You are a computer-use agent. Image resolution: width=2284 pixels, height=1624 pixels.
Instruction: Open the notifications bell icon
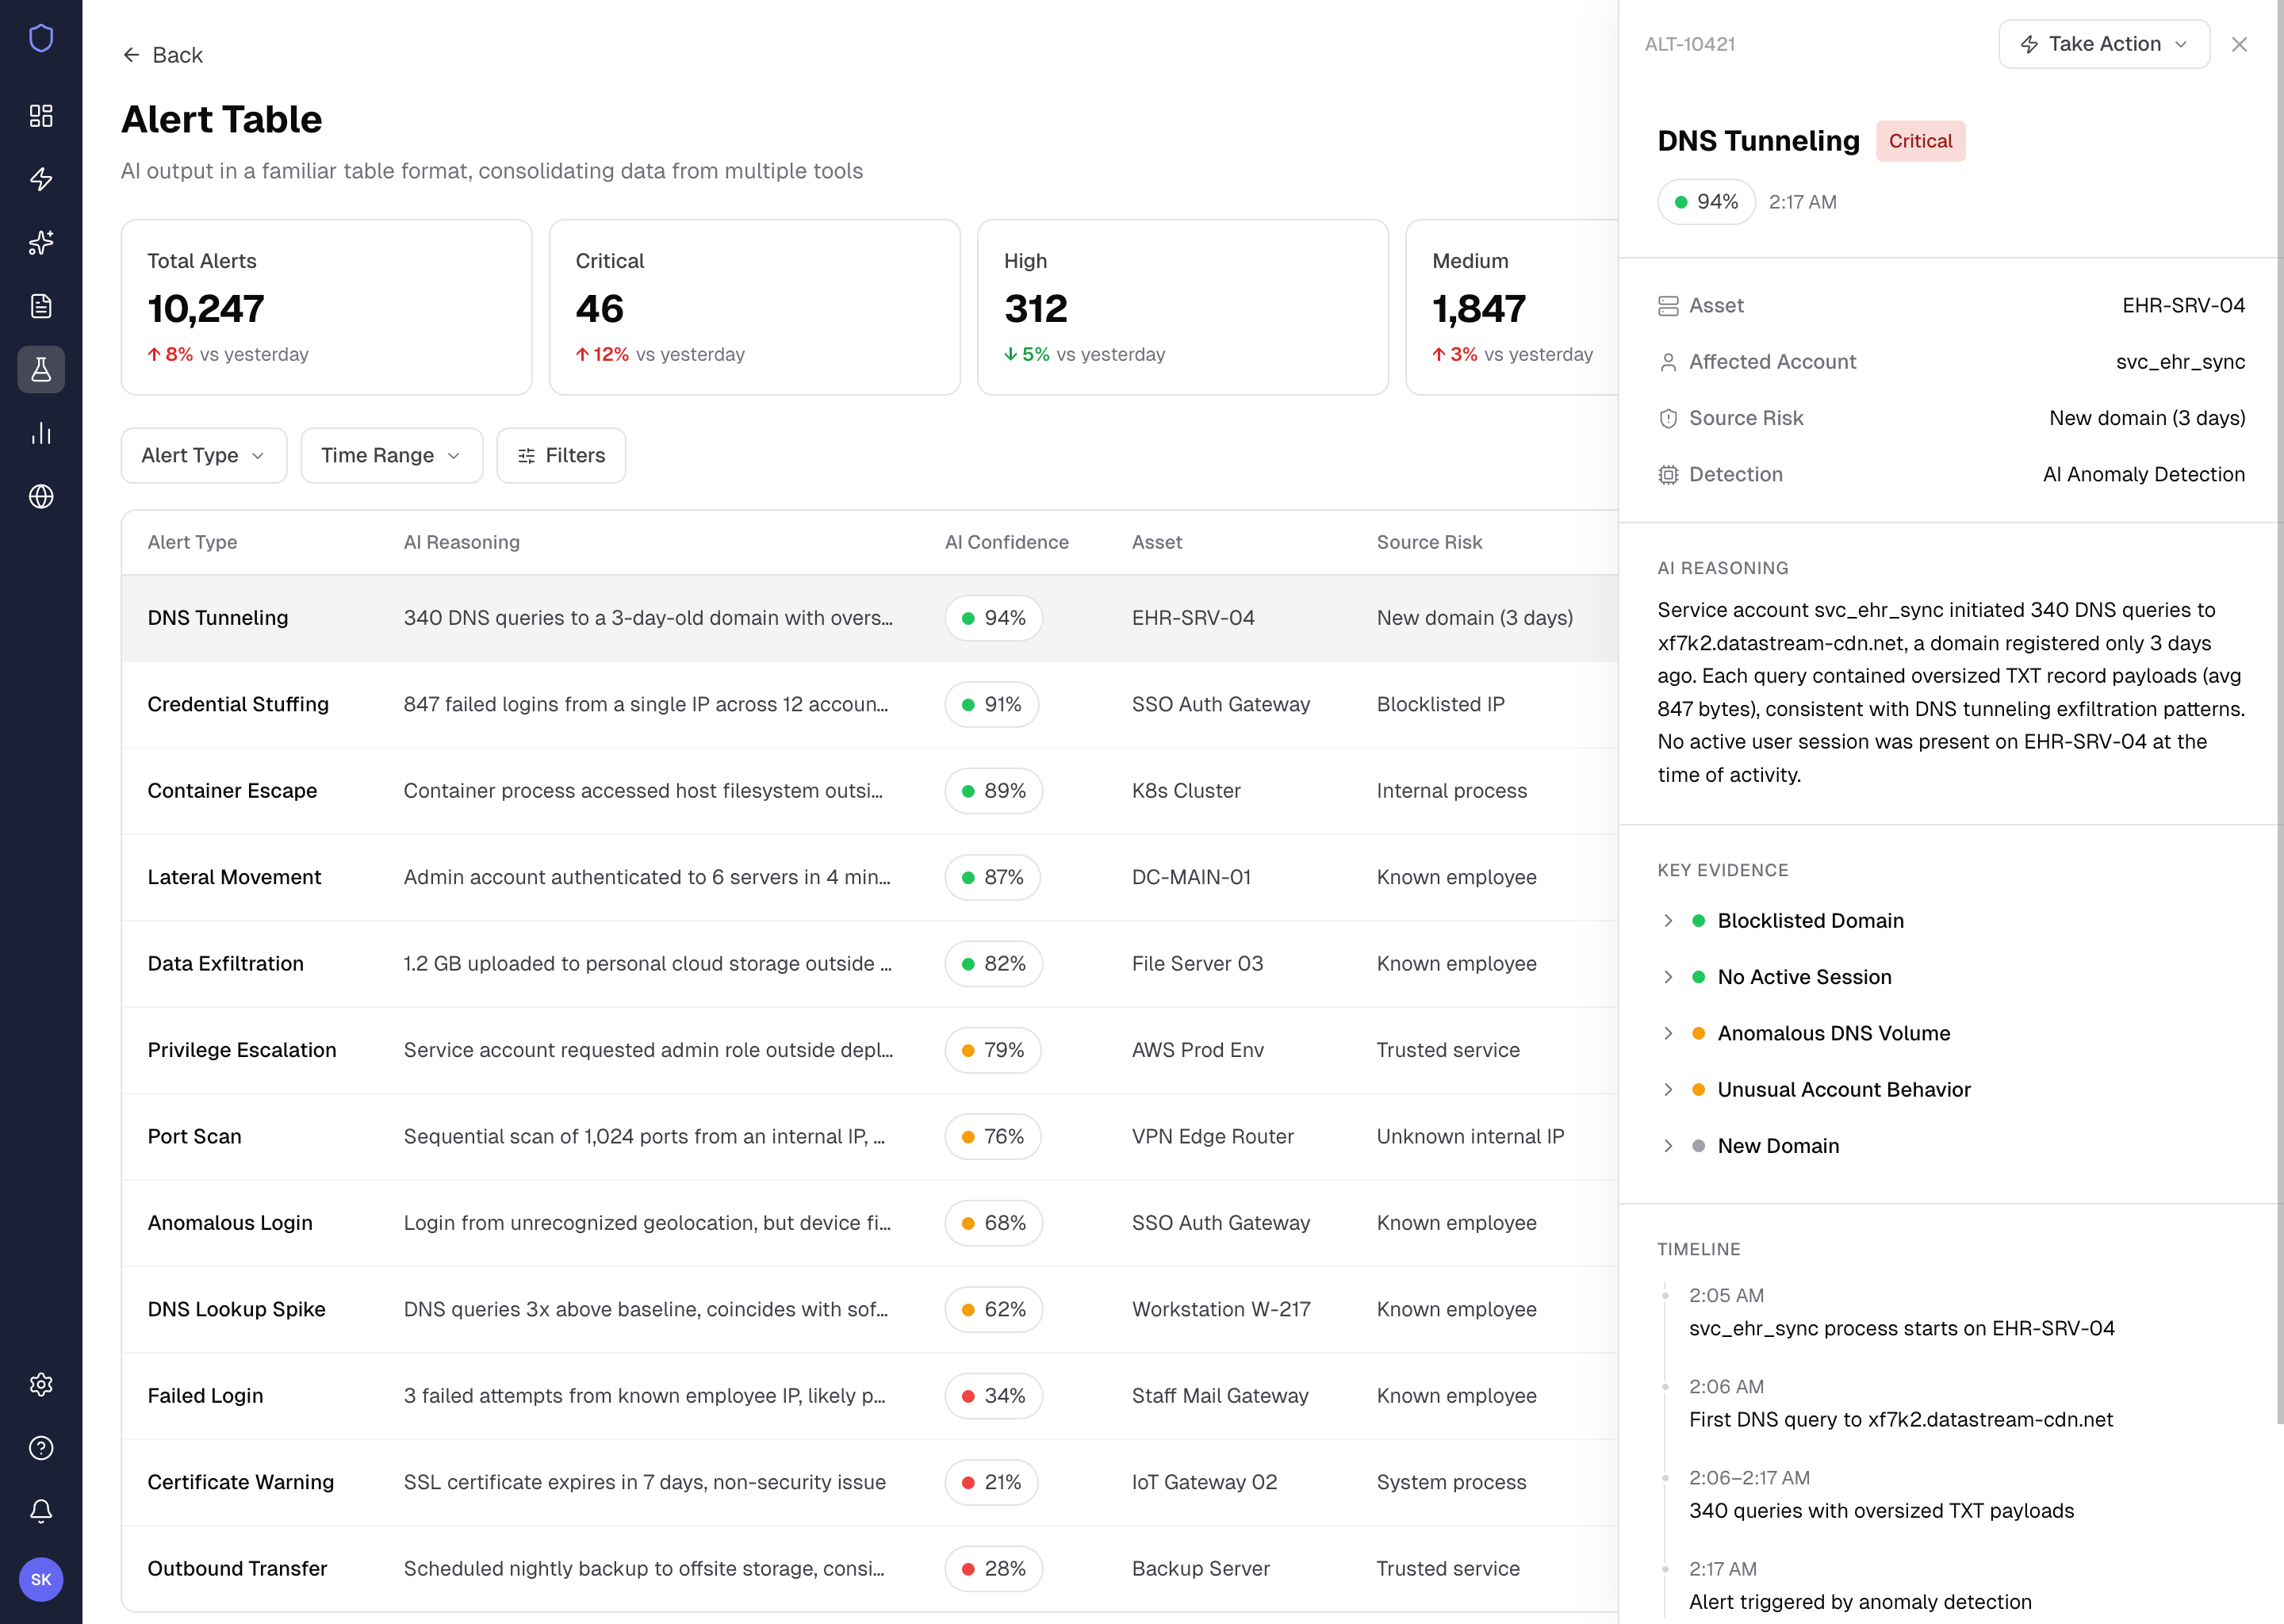click(x=41, y=1511)
